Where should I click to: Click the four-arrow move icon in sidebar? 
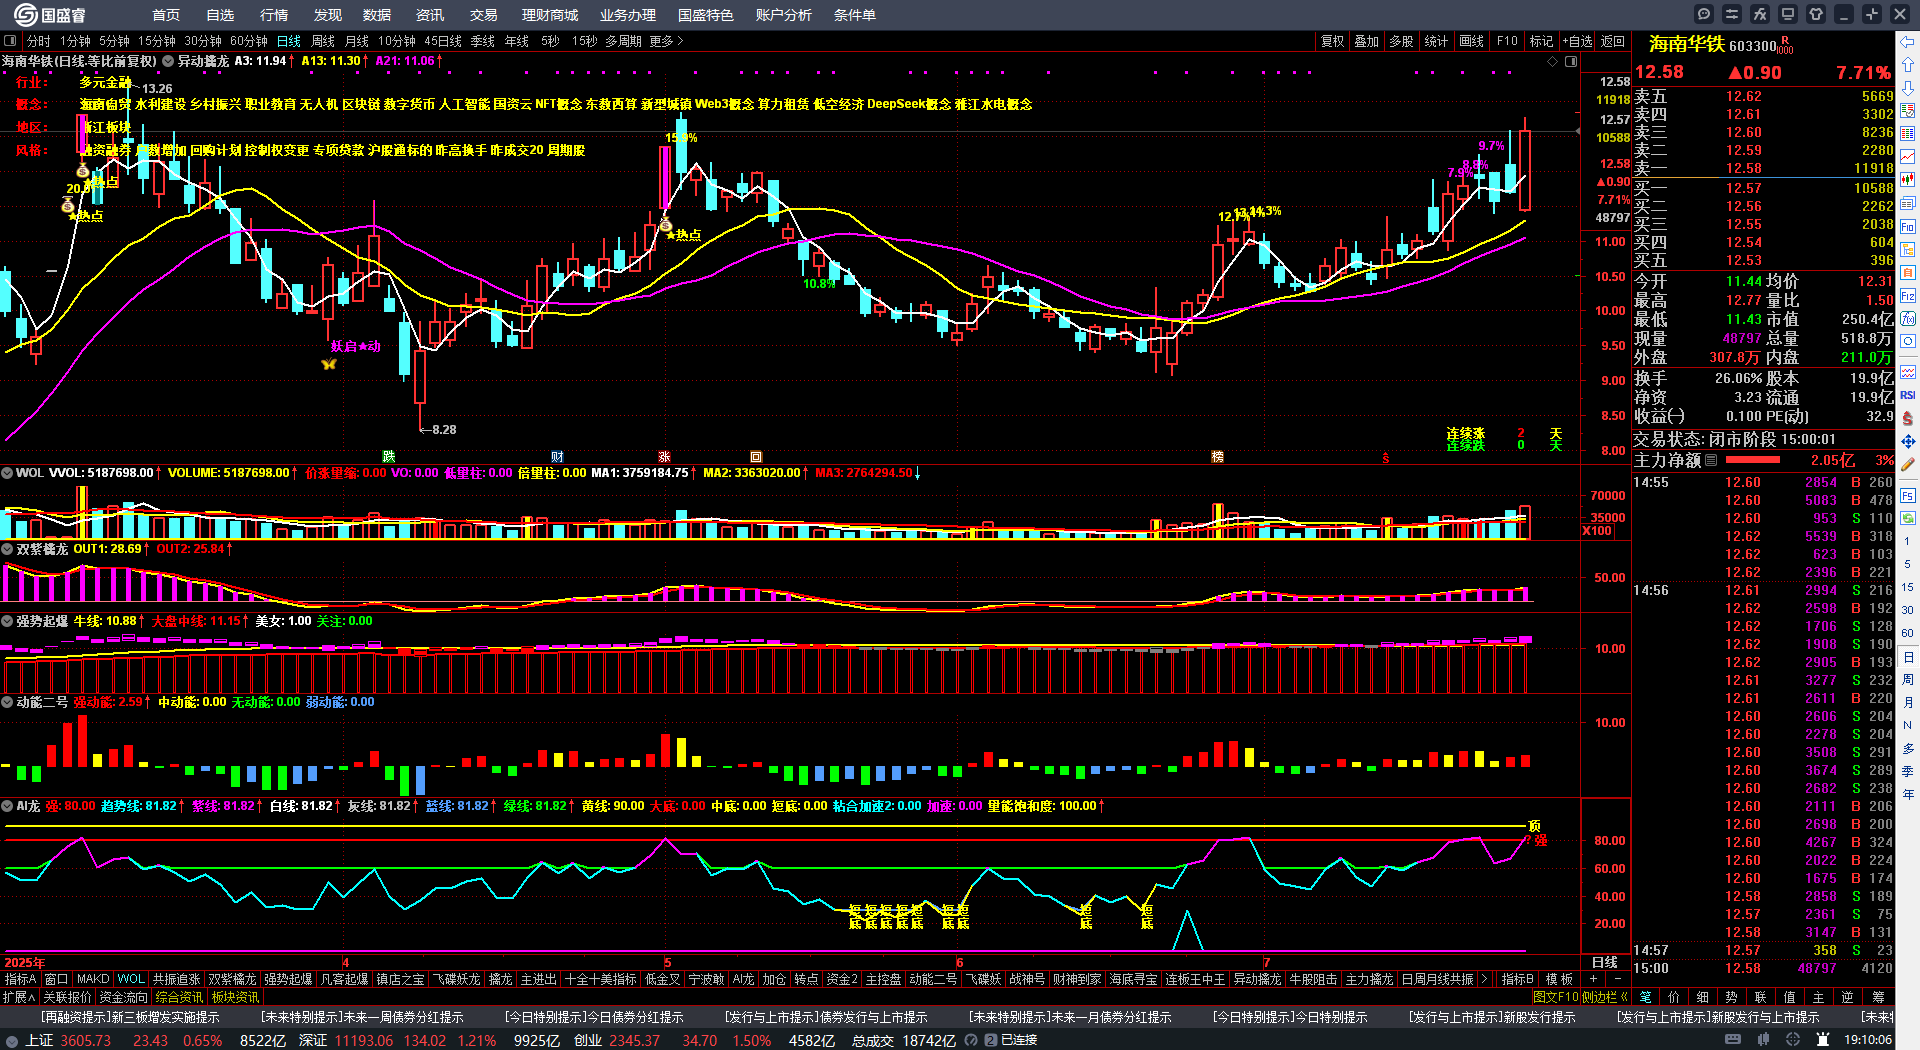pyautogui.click(x=1908, y=441)
